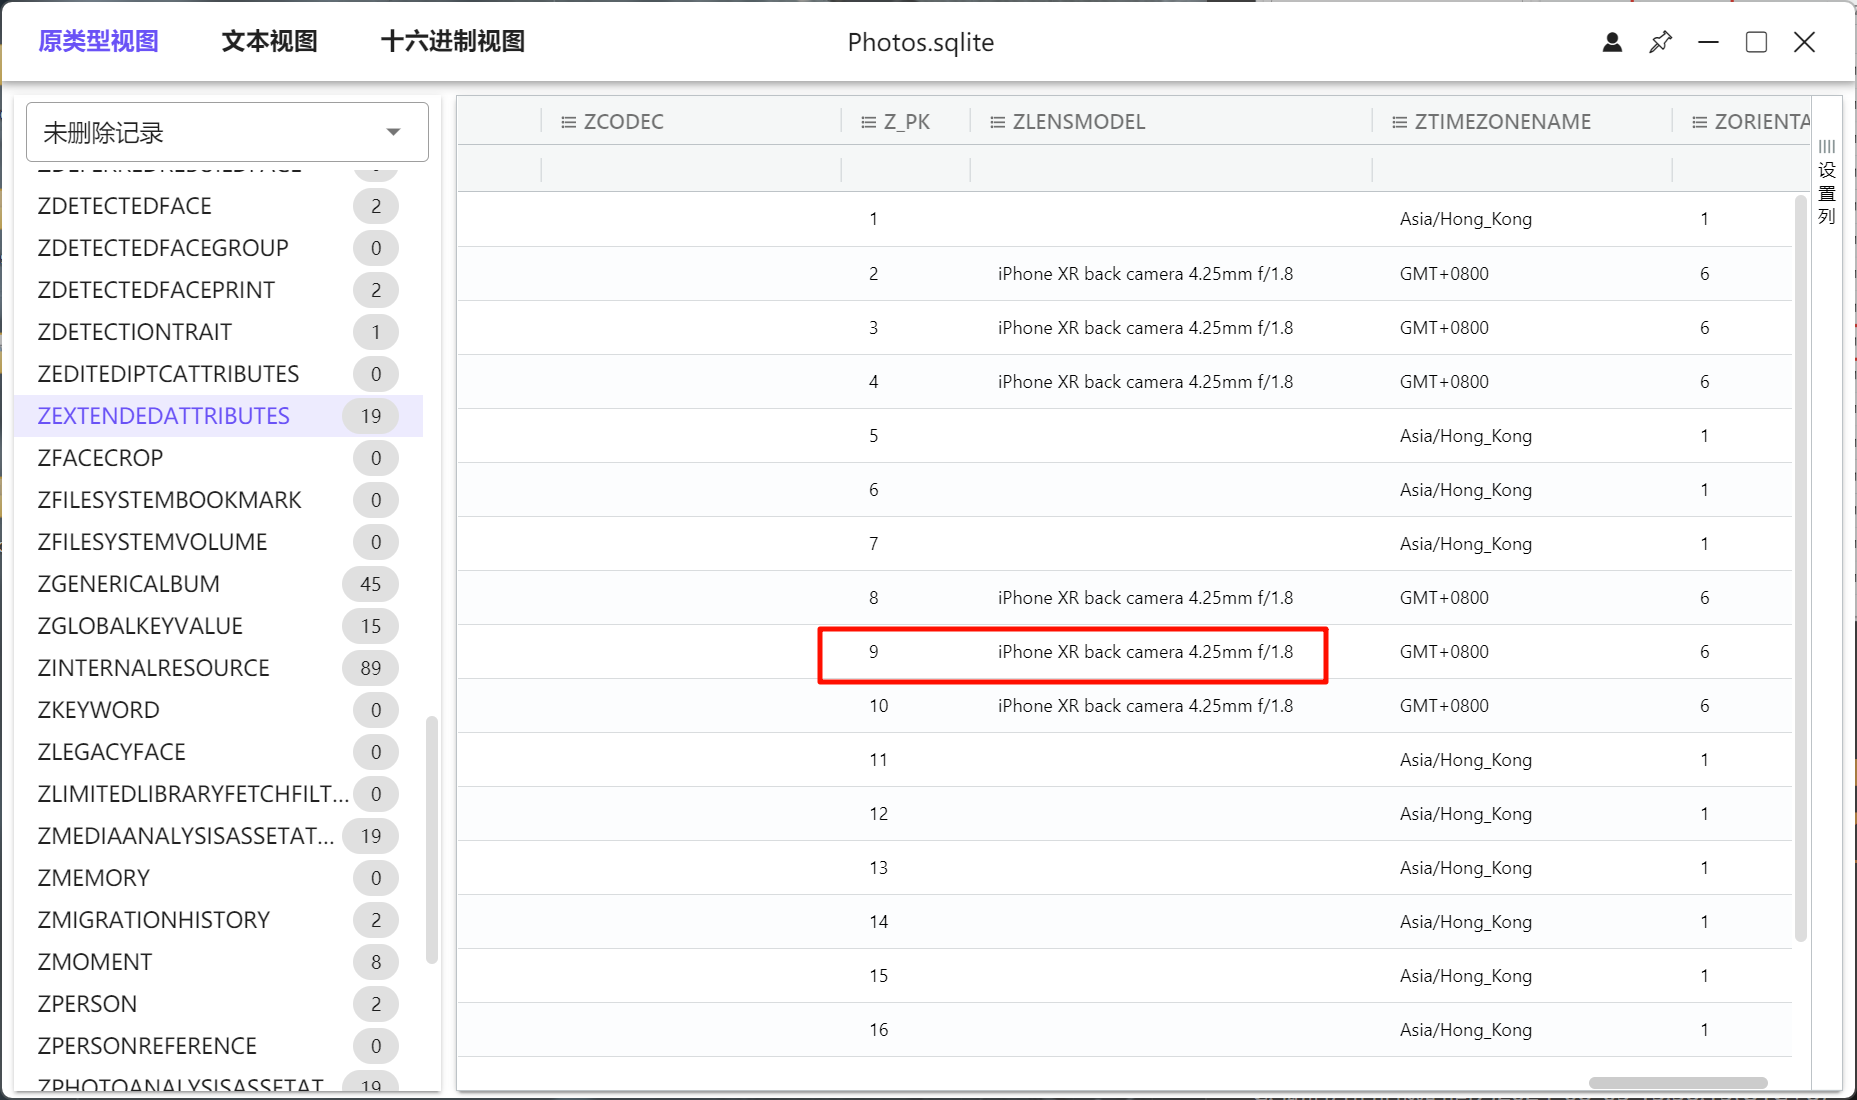Click the ZORIENTATION column menu icon

click(x=1699, y=122)
